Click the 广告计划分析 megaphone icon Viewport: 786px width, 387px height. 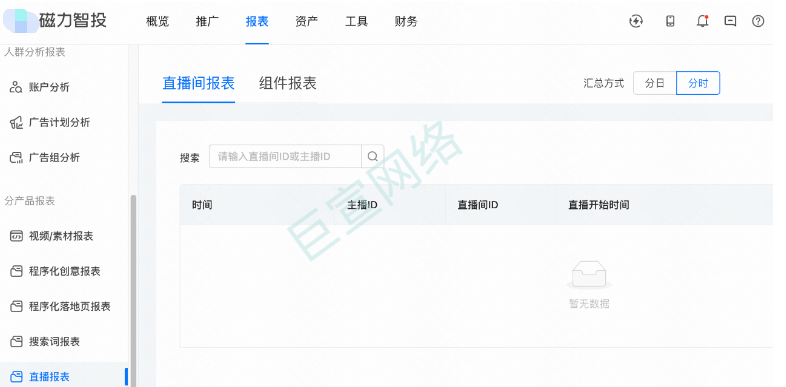[x=16, y=122]
